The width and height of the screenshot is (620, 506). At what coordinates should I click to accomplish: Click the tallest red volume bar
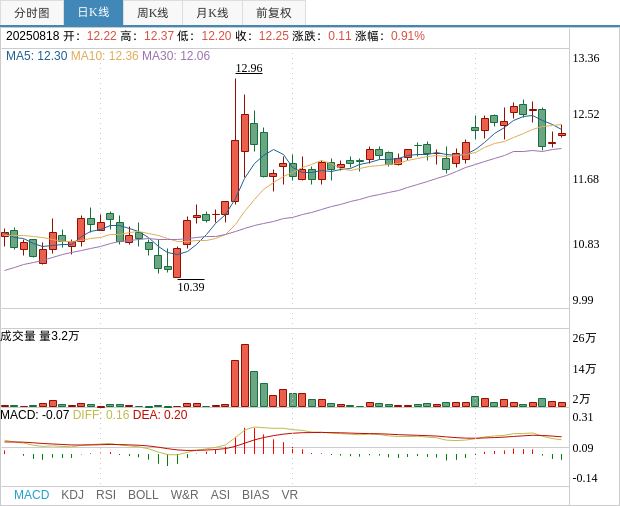pyautogui.click(x=245, y=376)
